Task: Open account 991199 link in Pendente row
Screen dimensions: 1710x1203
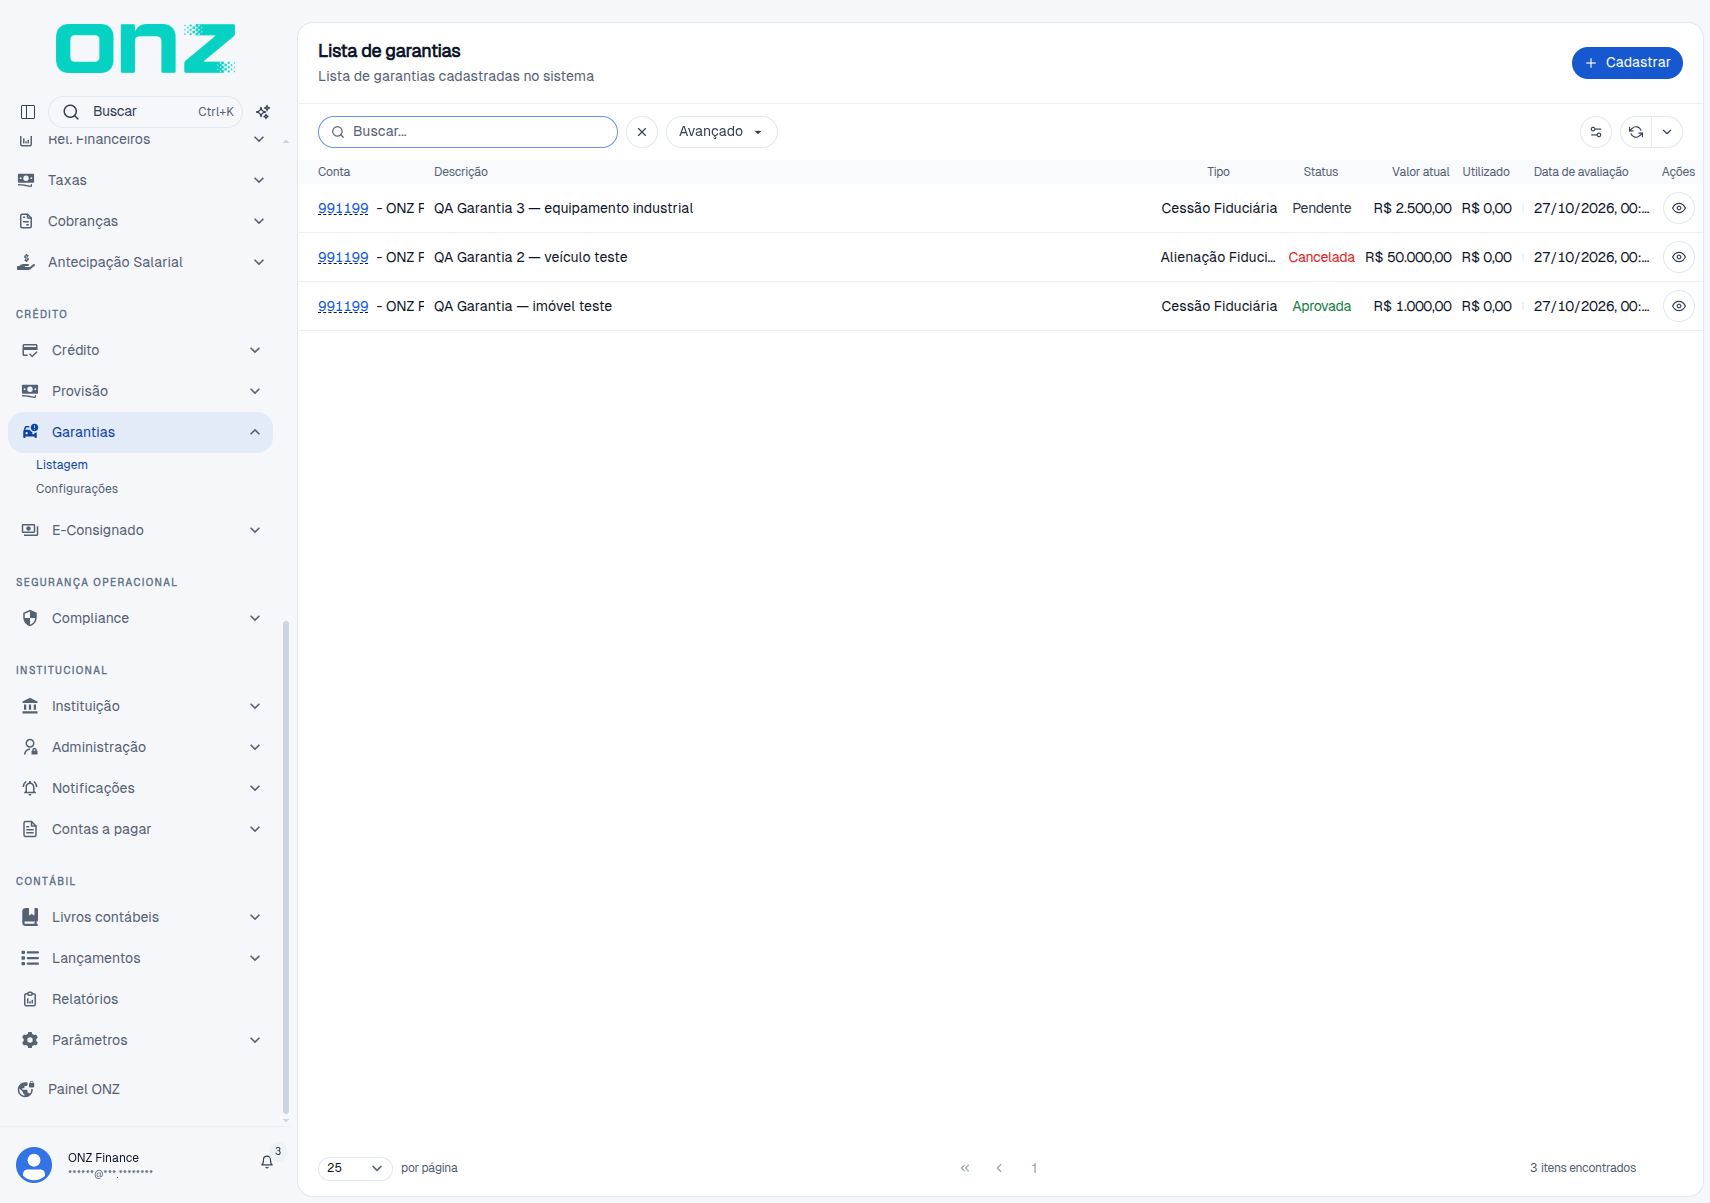Action: pyautogui.click(x=343, y=208)
